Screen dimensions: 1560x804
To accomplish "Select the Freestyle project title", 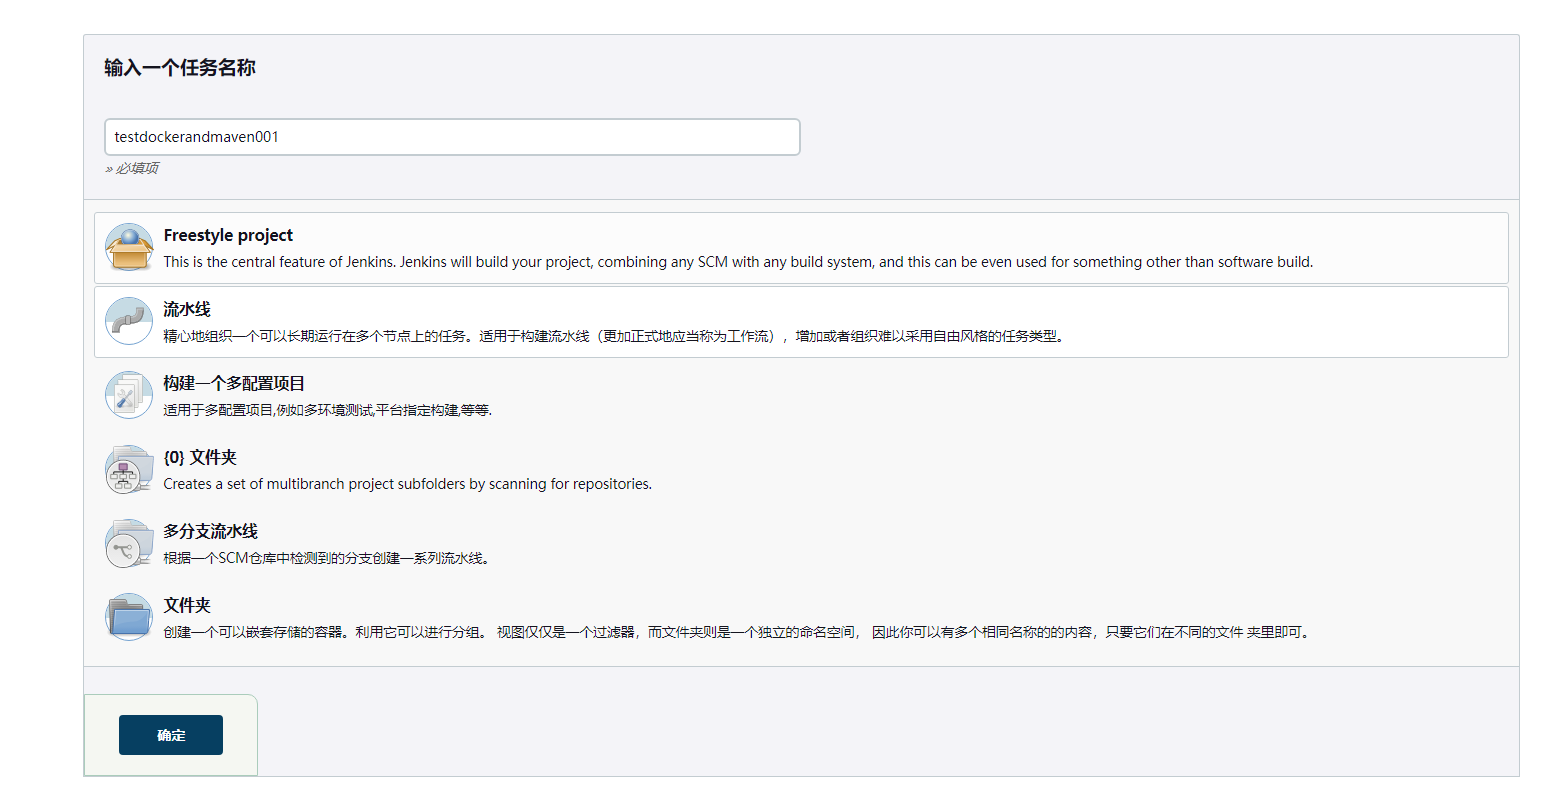I will point(228,235).
